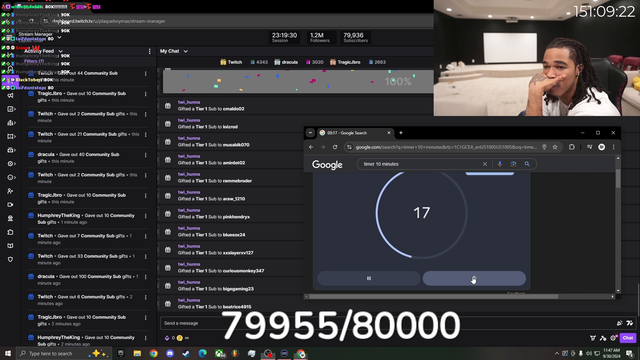Click the Chrome address bar URL

point(446,147)
